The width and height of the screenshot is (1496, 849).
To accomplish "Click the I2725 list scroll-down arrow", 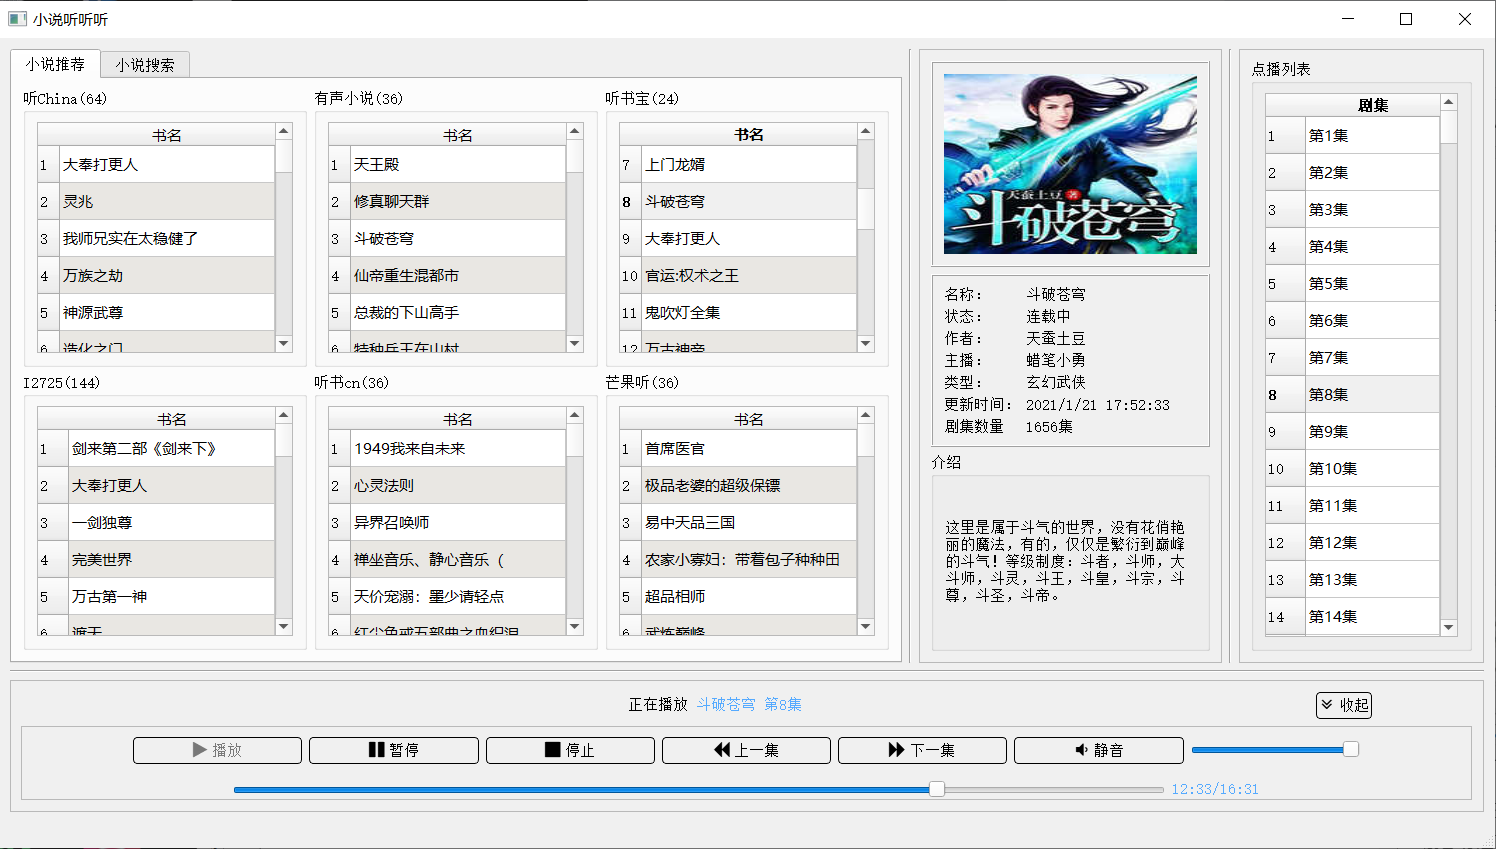I will (x=284, y=627).
